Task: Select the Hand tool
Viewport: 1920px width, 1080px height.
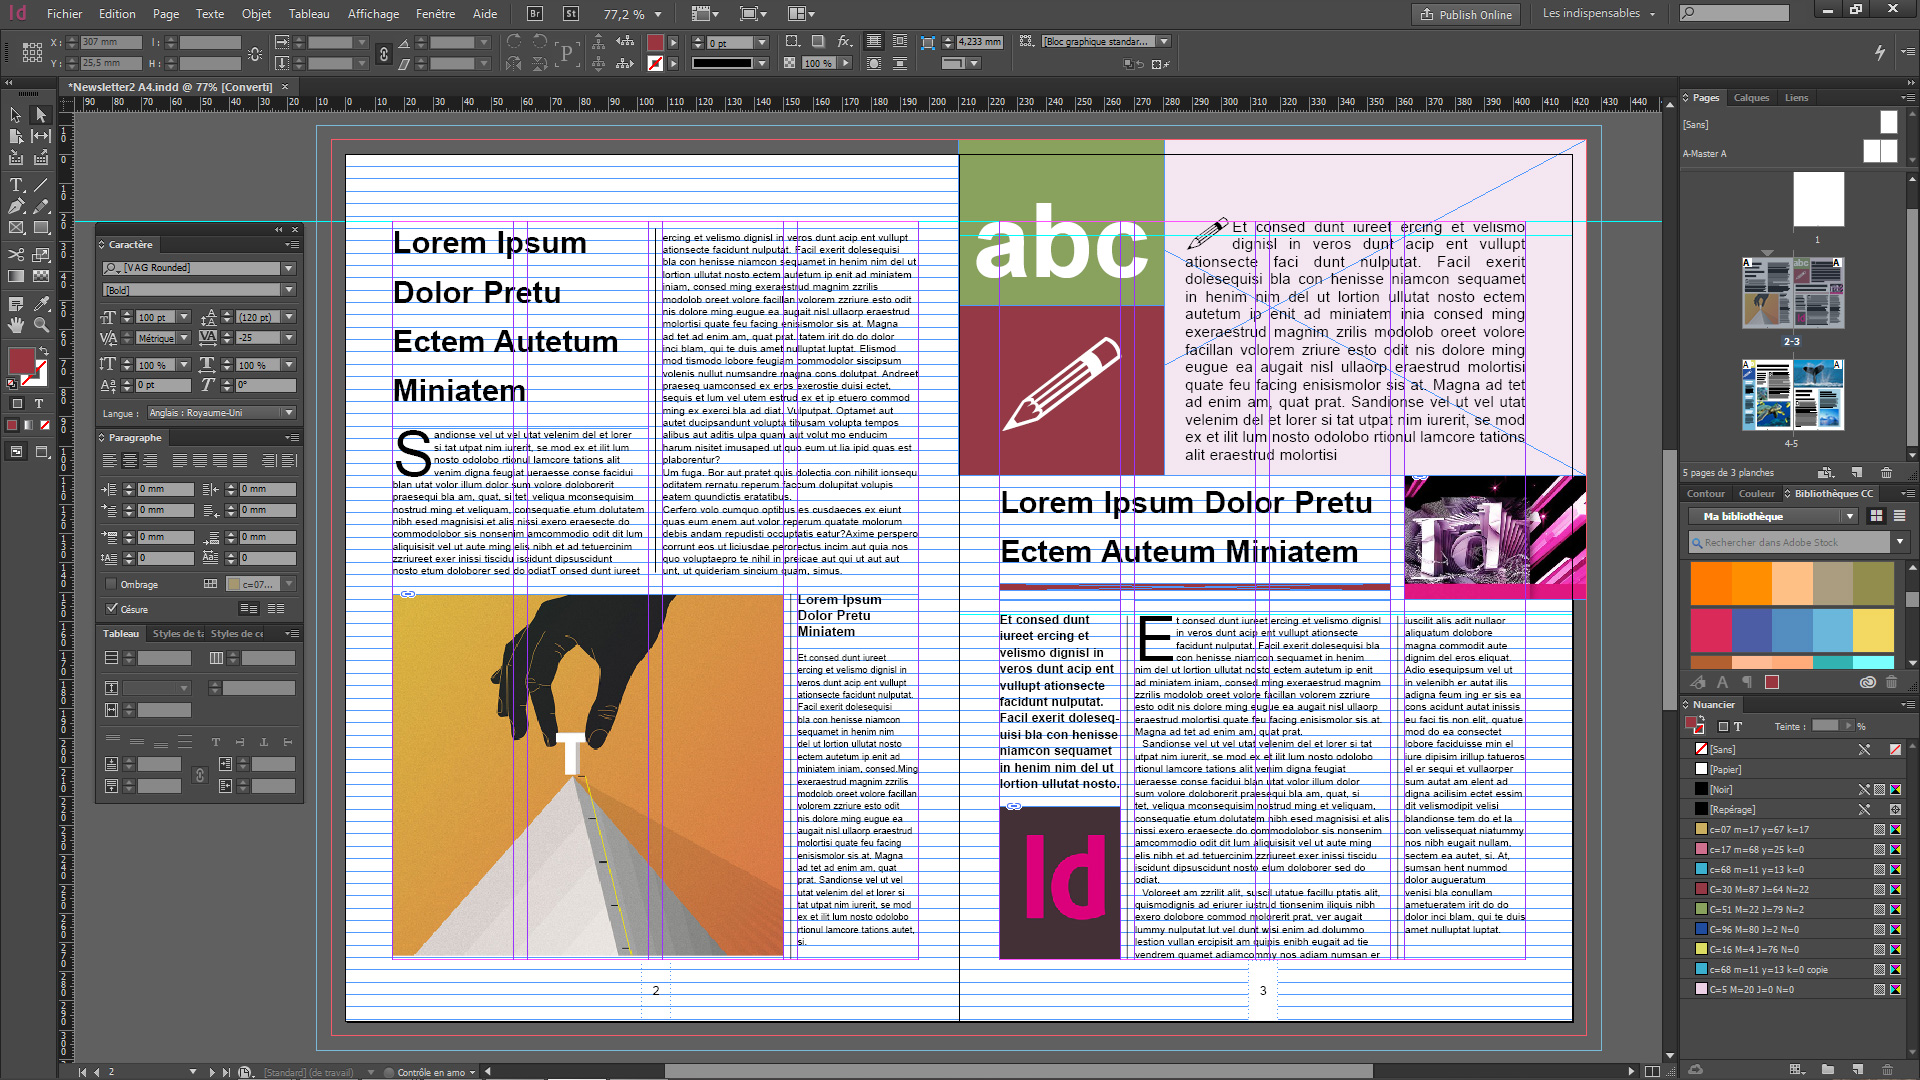Action: (16, 325)
